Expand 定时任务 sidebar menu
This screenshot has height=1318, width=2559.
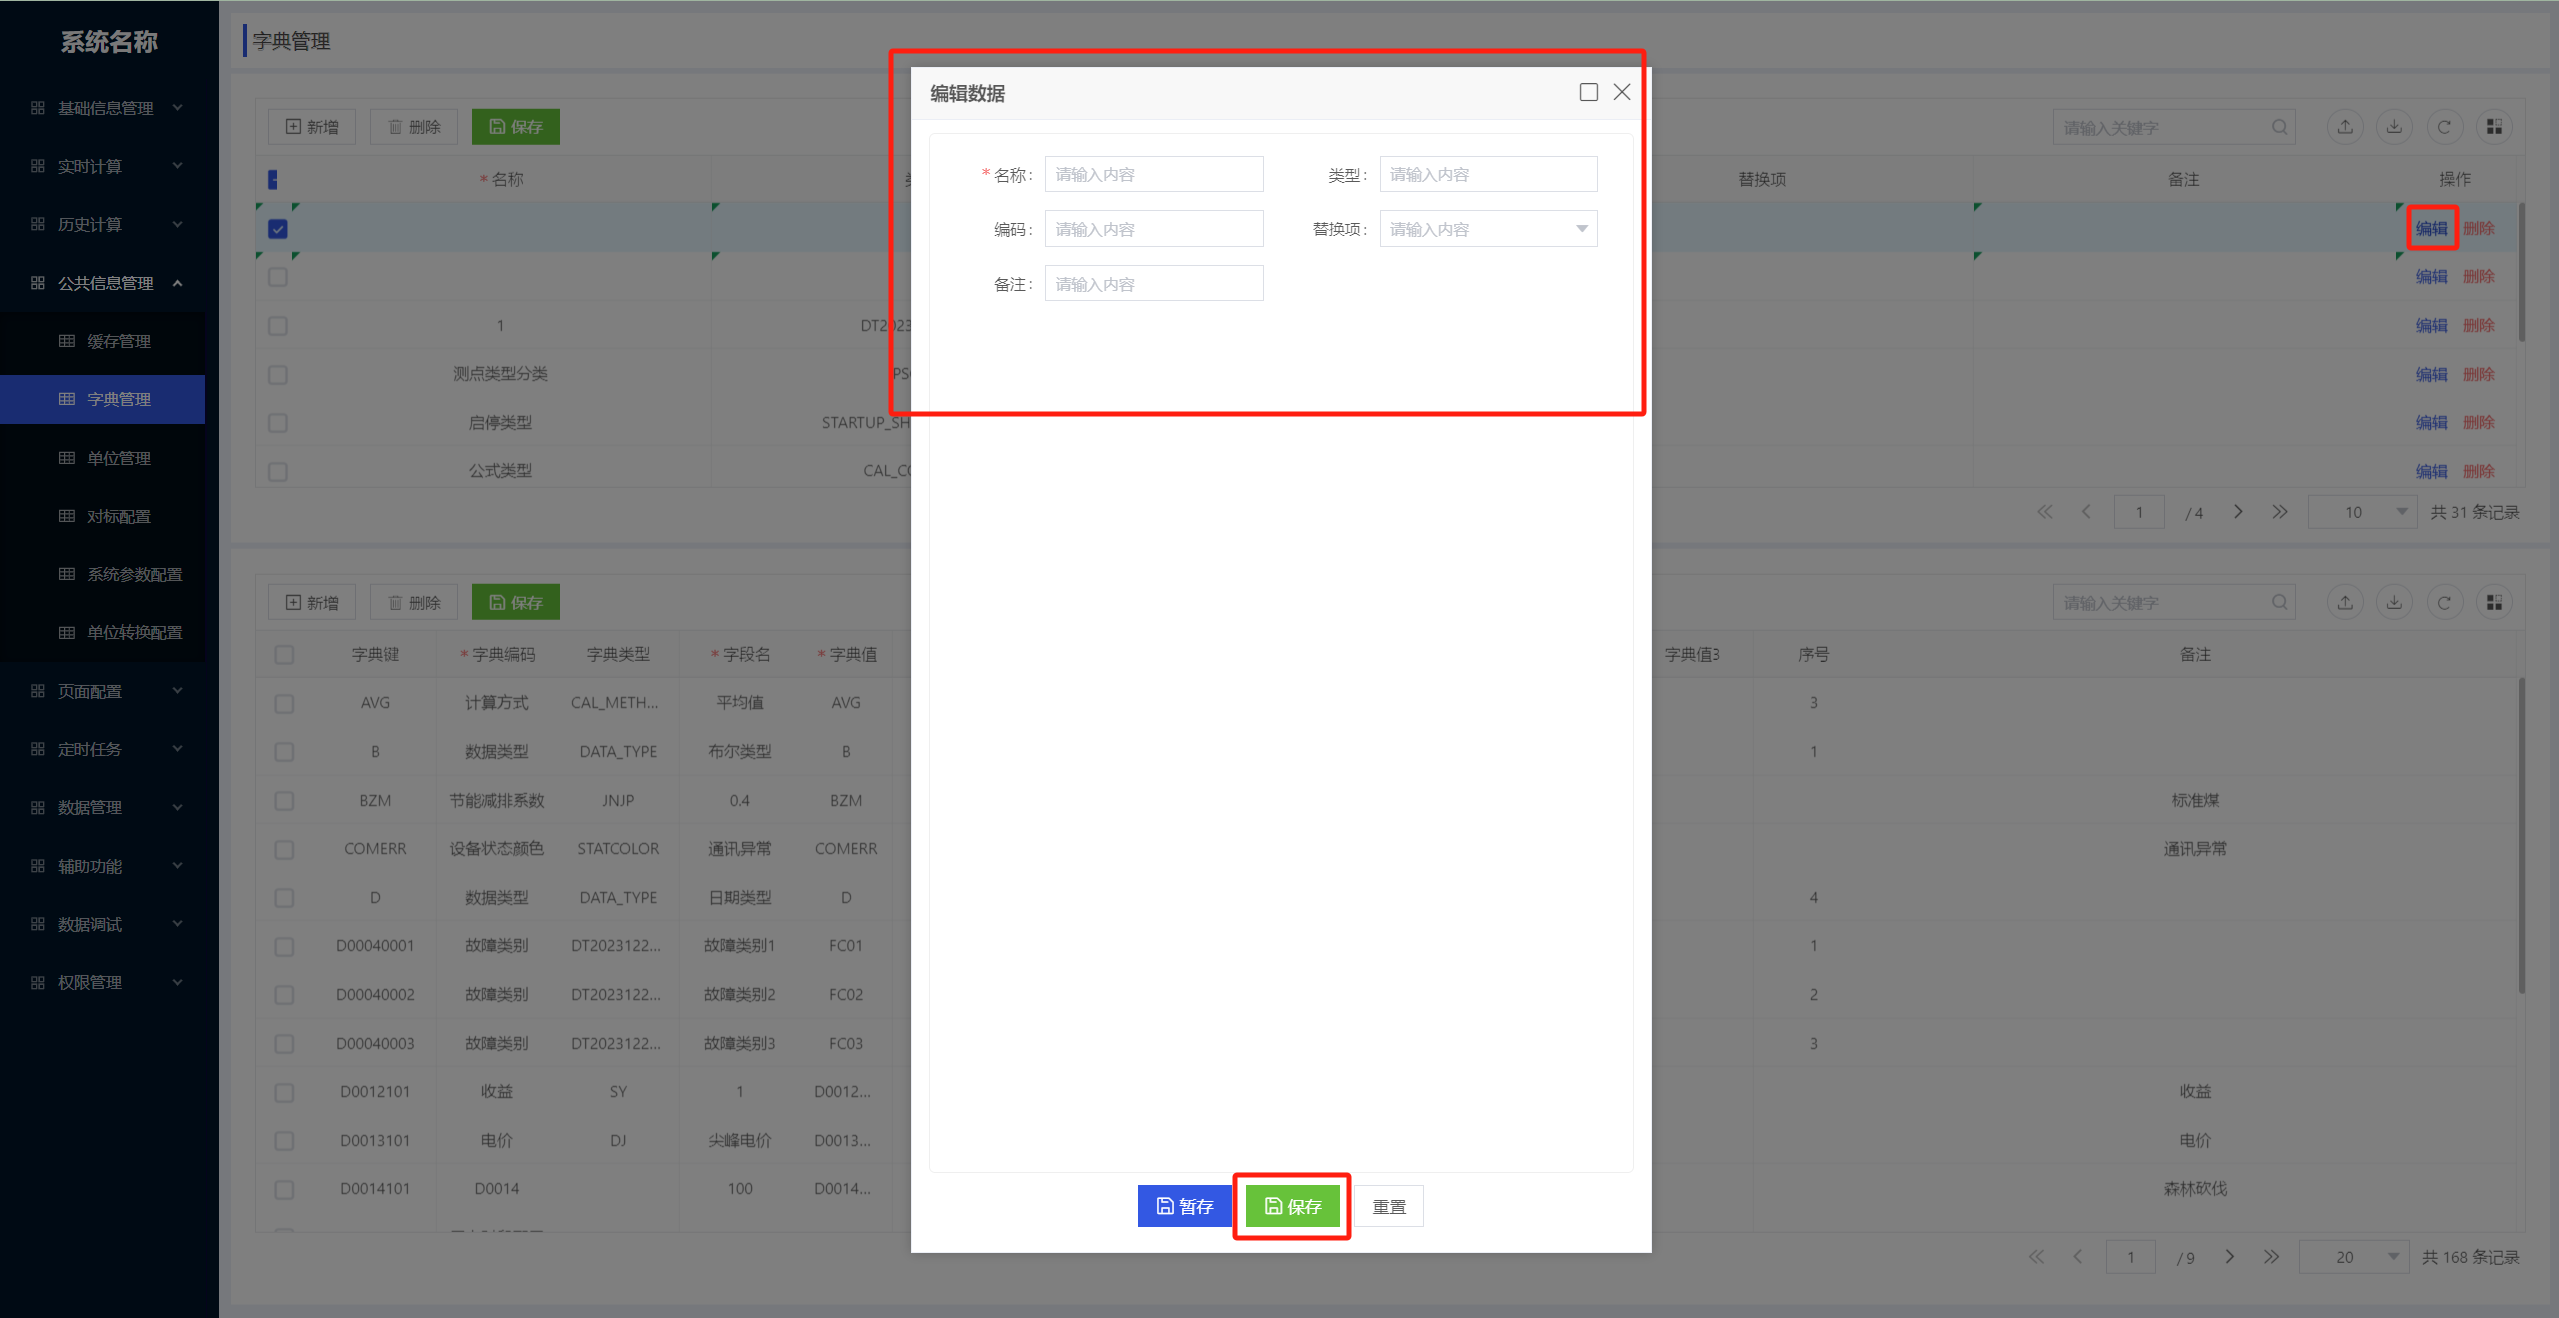click(107, 749)
